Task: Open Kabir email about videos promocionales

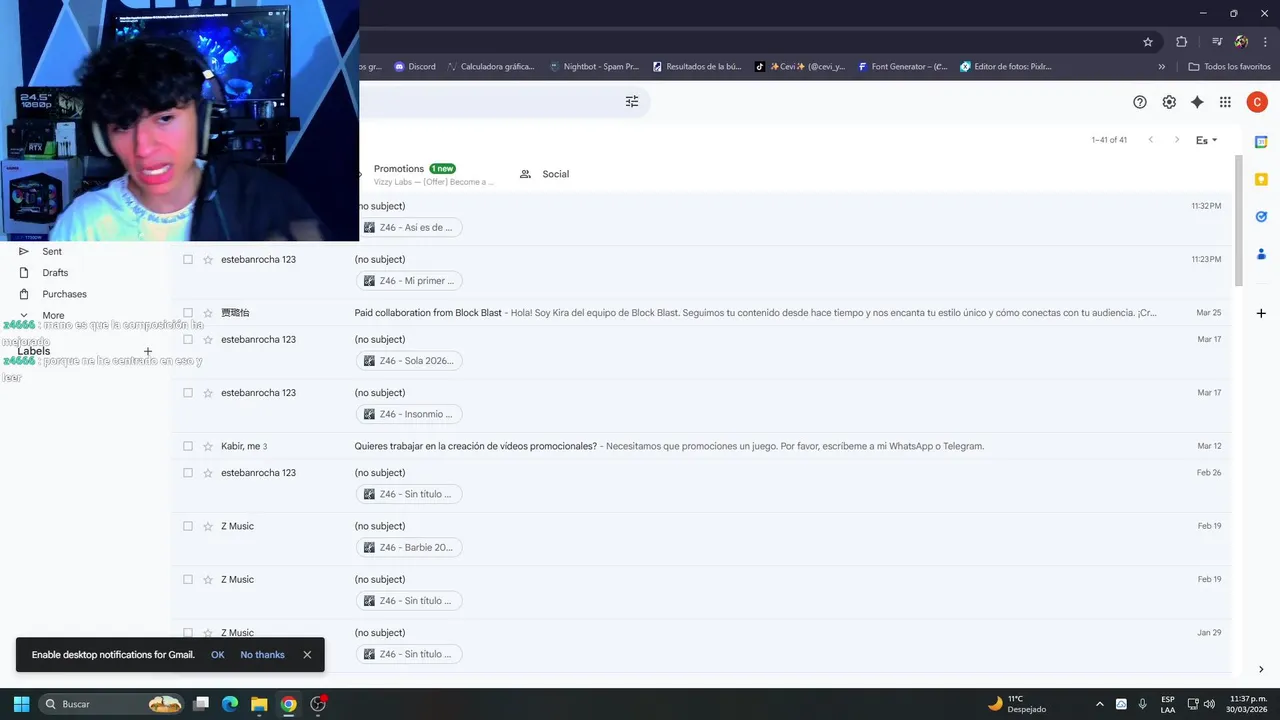Action: coord(700,446)
